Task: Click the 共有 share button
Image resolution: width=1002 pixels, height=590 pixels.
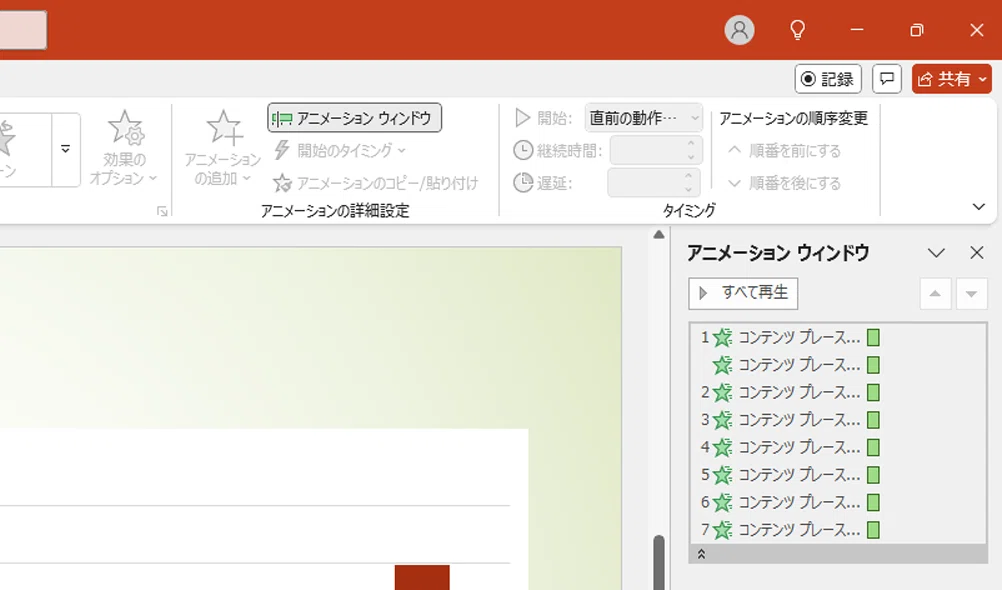Action: 952,79
